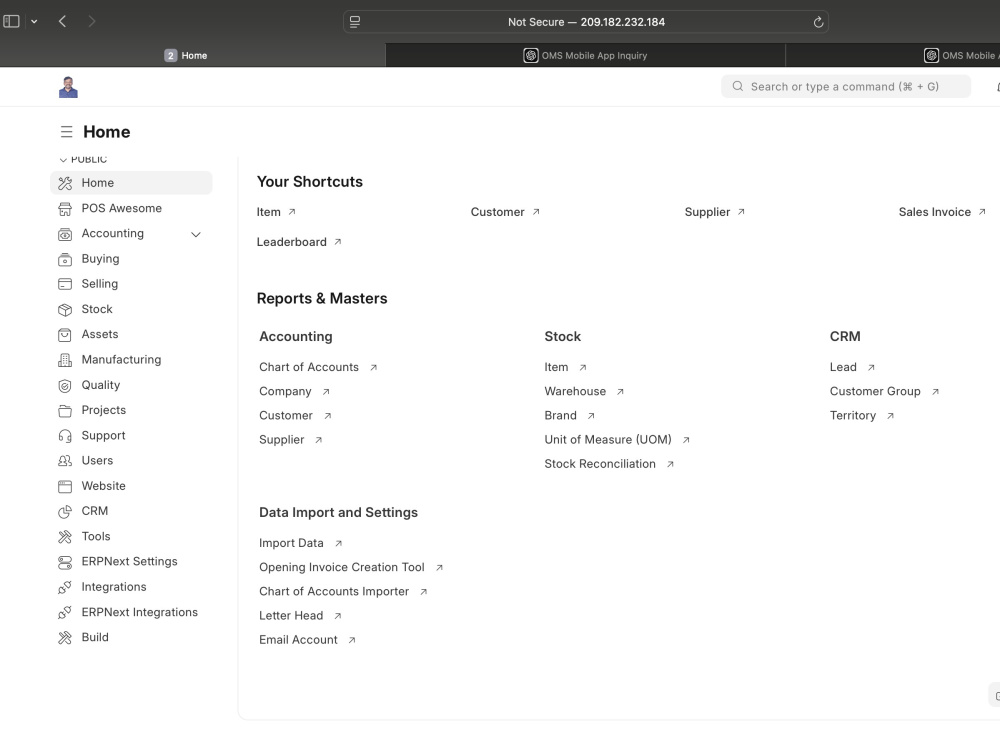
Task: Open the Item shortcut
Action: (276, 212)
